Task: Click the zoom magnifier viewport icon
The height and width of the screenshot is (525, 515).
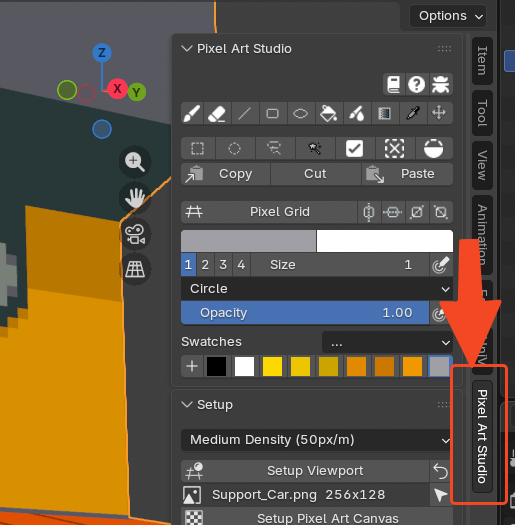Action: point(135,162)
